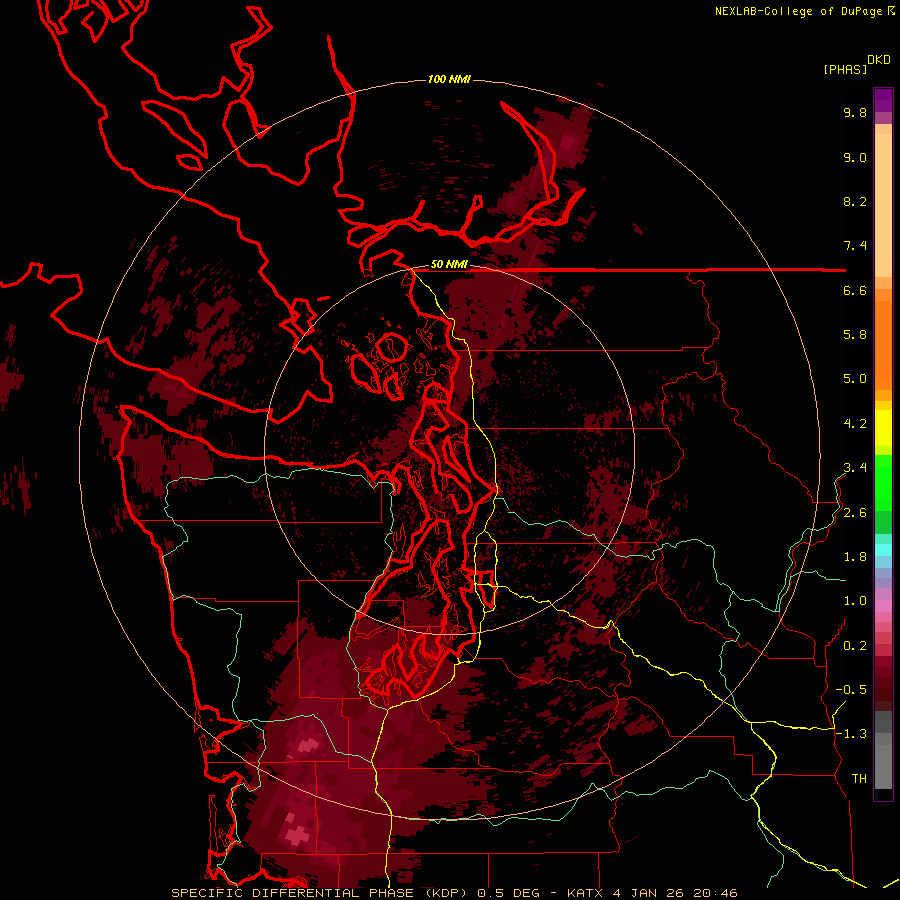
Task: Click the -0.5 legend tick label
Action: 851,690
